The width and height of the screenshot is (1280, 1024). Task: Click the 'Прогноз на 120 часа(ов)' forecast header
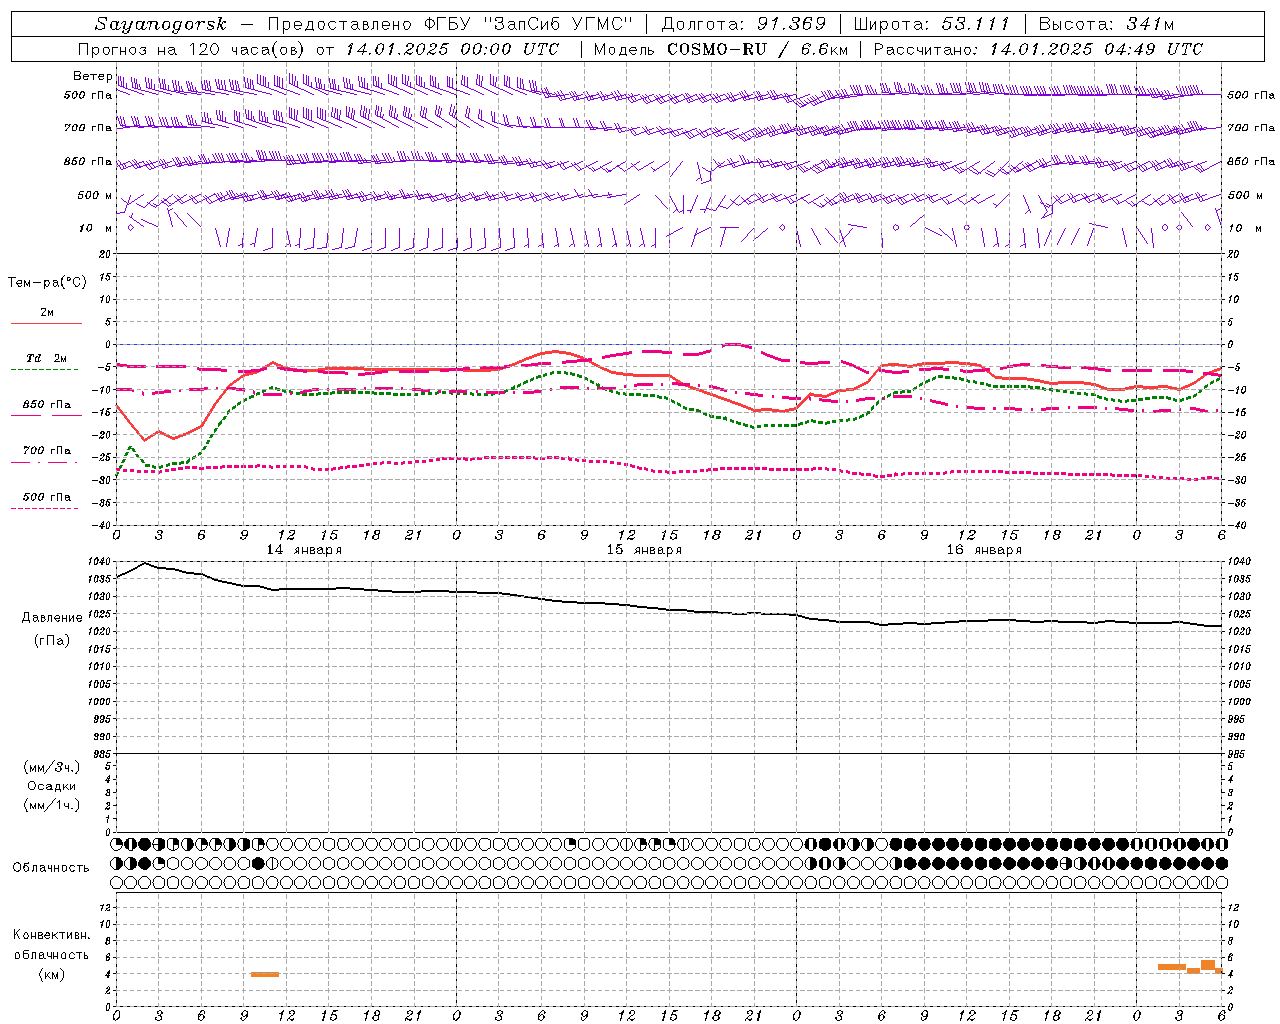(192, 49)
